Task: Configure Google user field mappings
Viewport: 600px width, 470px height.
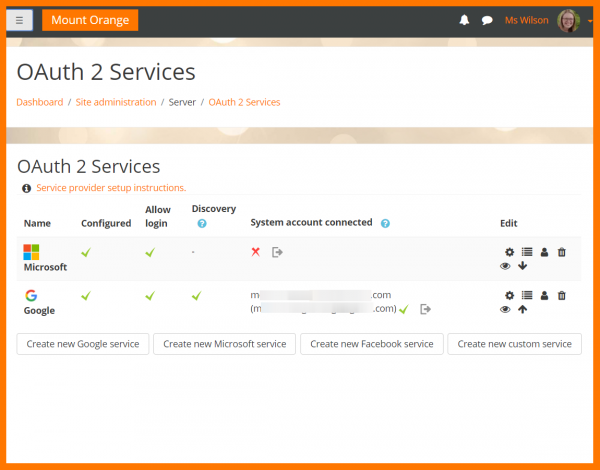Action: click(544, 295)
